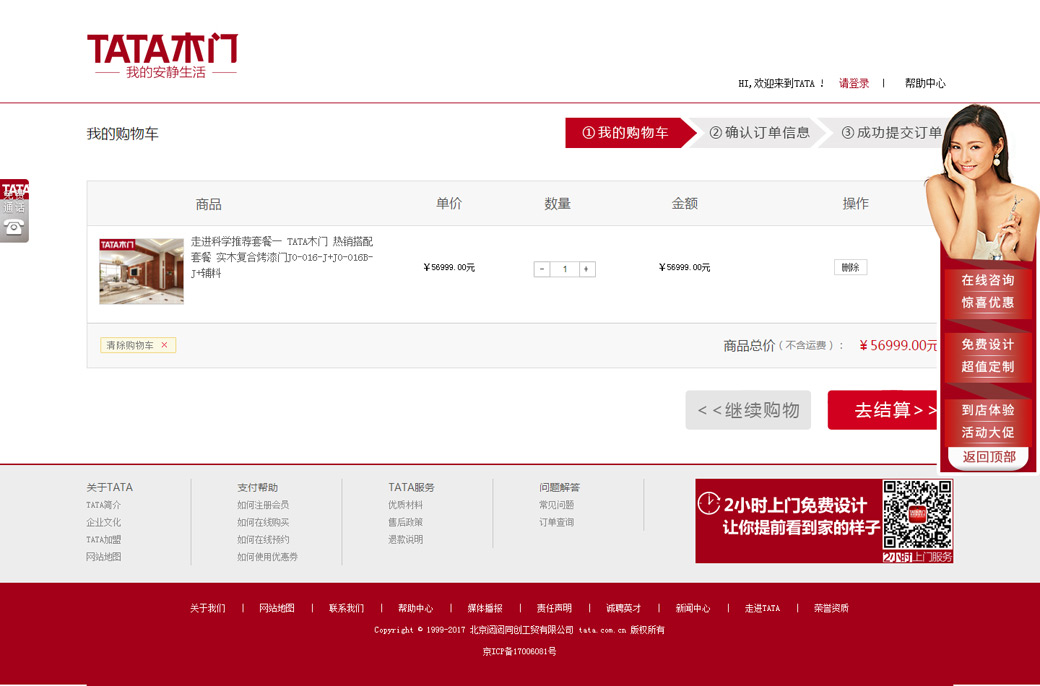Screen dimensions: 1040x686
Task: Clear the cart with 清除购物车
Action: 138,345
